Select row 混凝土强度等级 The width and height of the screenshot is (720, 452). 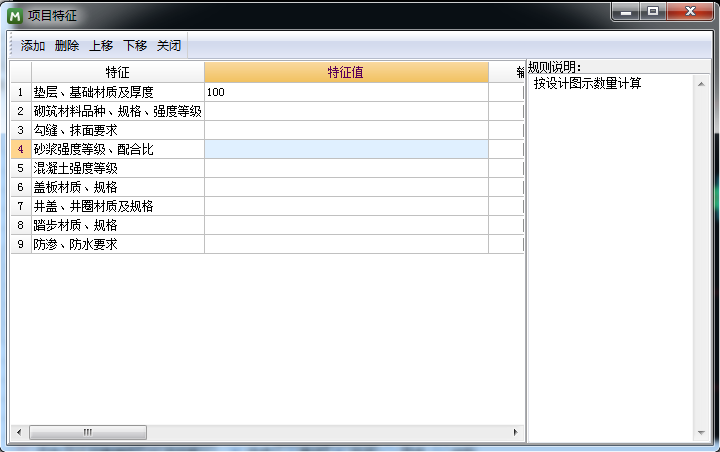click(x=117, y=168)
